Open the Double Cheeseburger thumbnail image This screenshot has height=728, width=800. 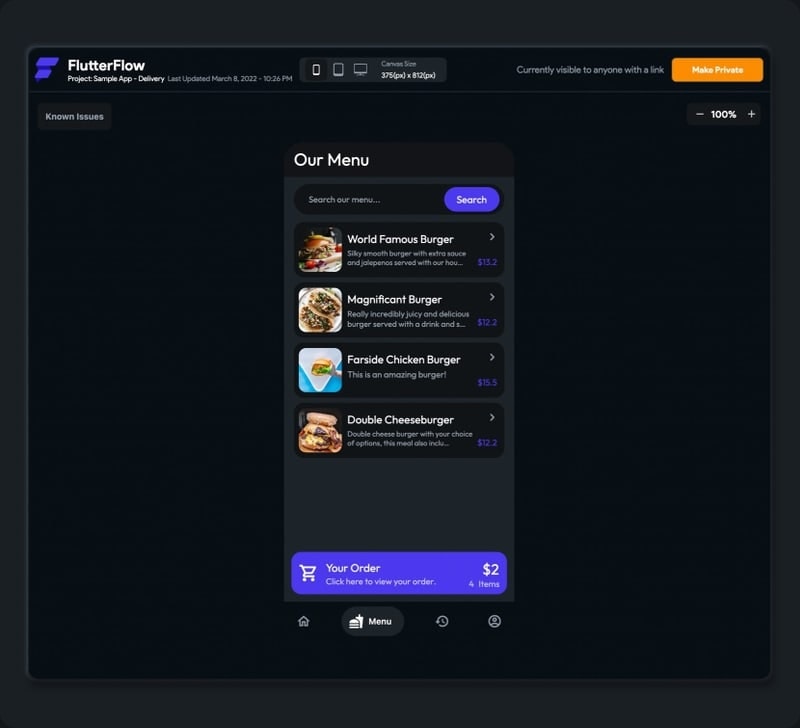pos(319,430)
